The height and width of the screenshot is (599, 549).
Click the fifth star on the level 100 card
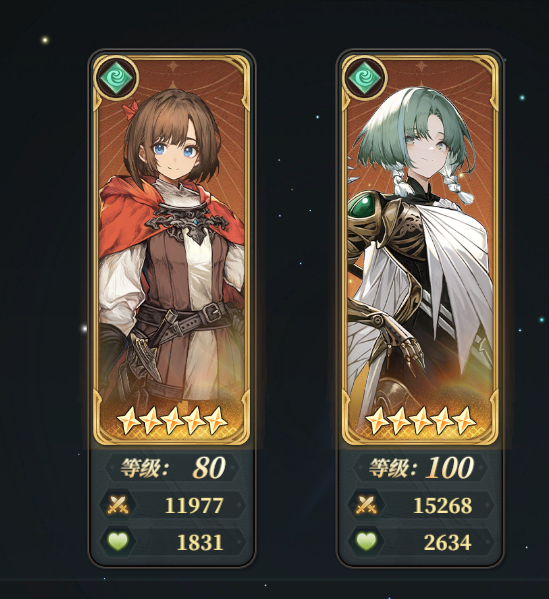point(465,420)
